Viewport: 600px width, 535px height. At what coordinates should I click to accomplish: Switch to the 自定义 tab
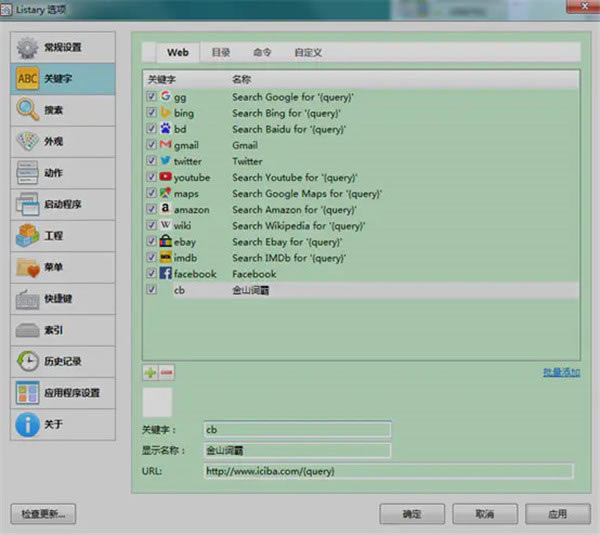308,52
